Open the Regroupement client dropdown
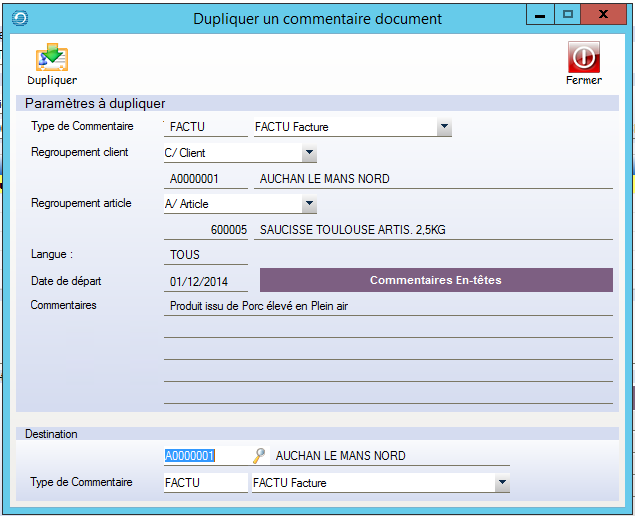This screenshot has height=516, width=635. tap(309, 153)
